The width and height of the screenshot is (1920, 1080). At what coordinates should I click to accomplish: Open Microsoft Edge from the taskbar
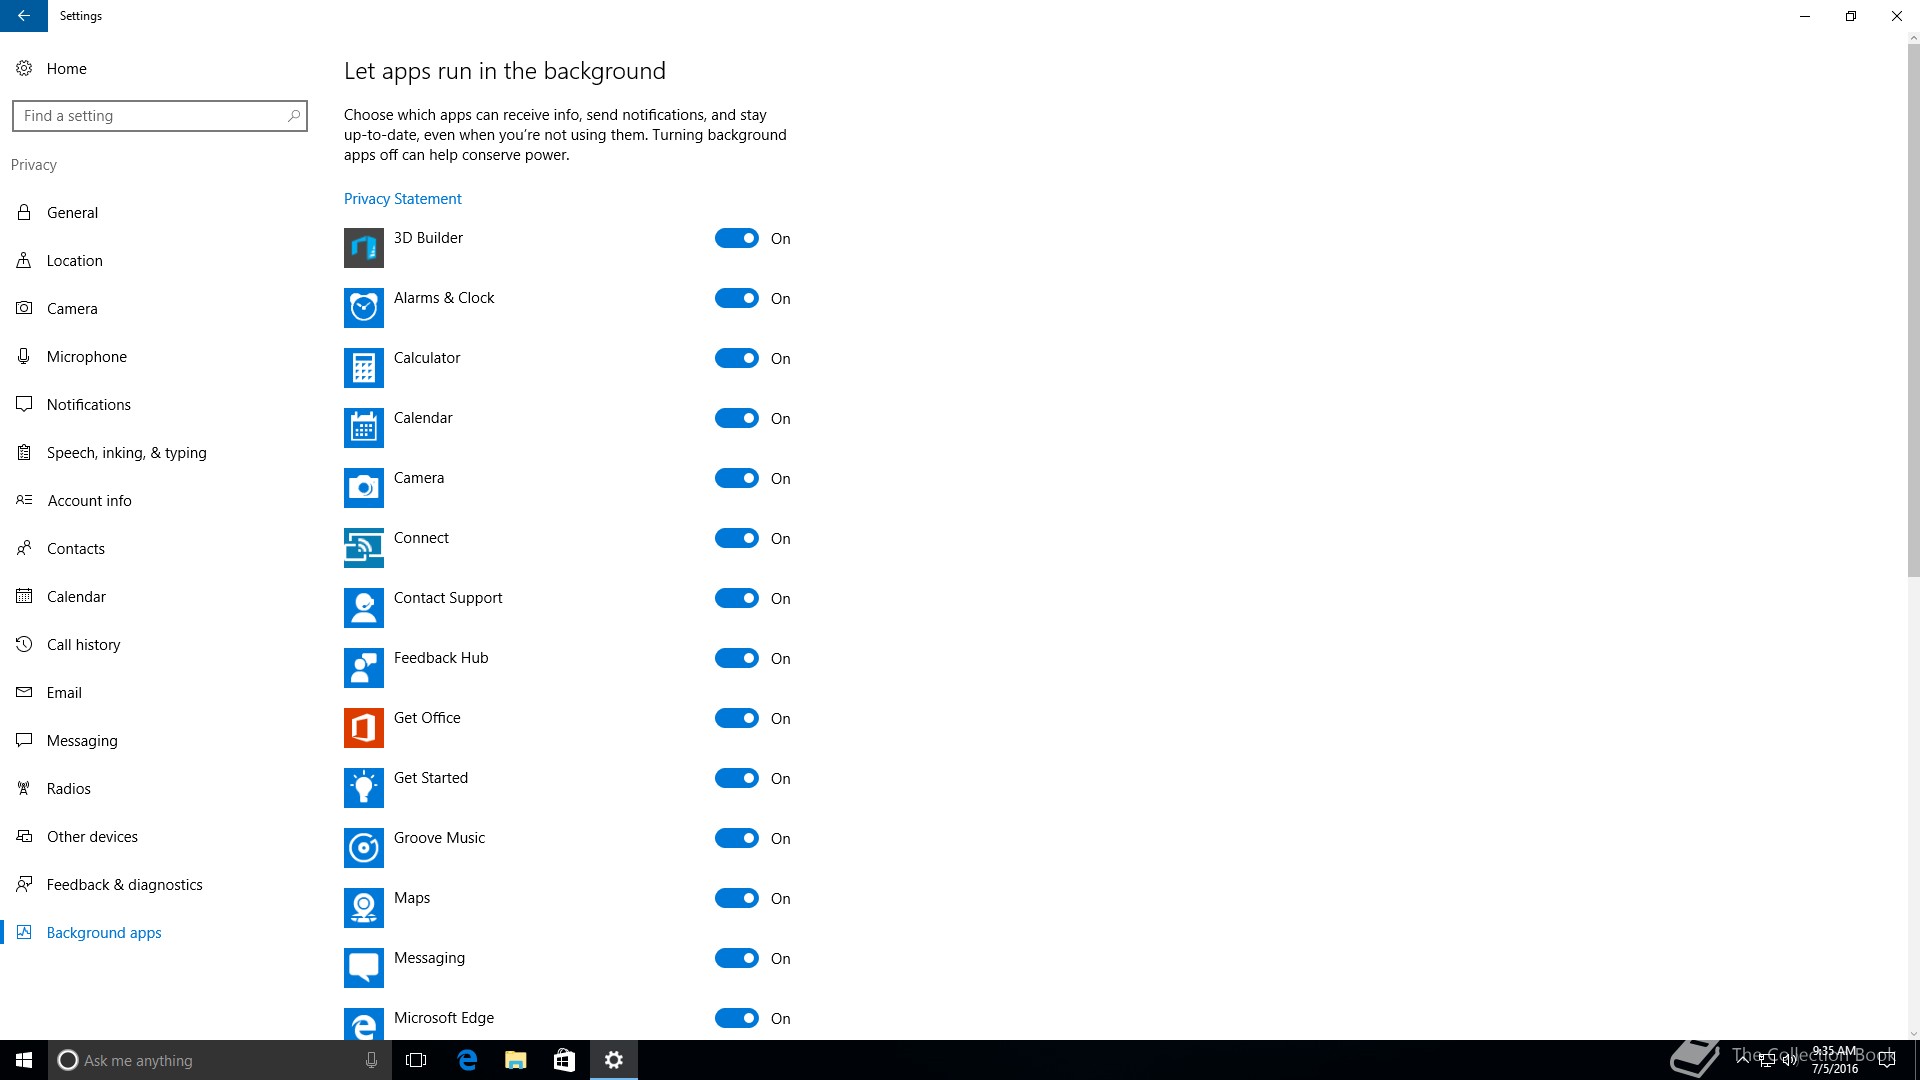pos(467,1060)
